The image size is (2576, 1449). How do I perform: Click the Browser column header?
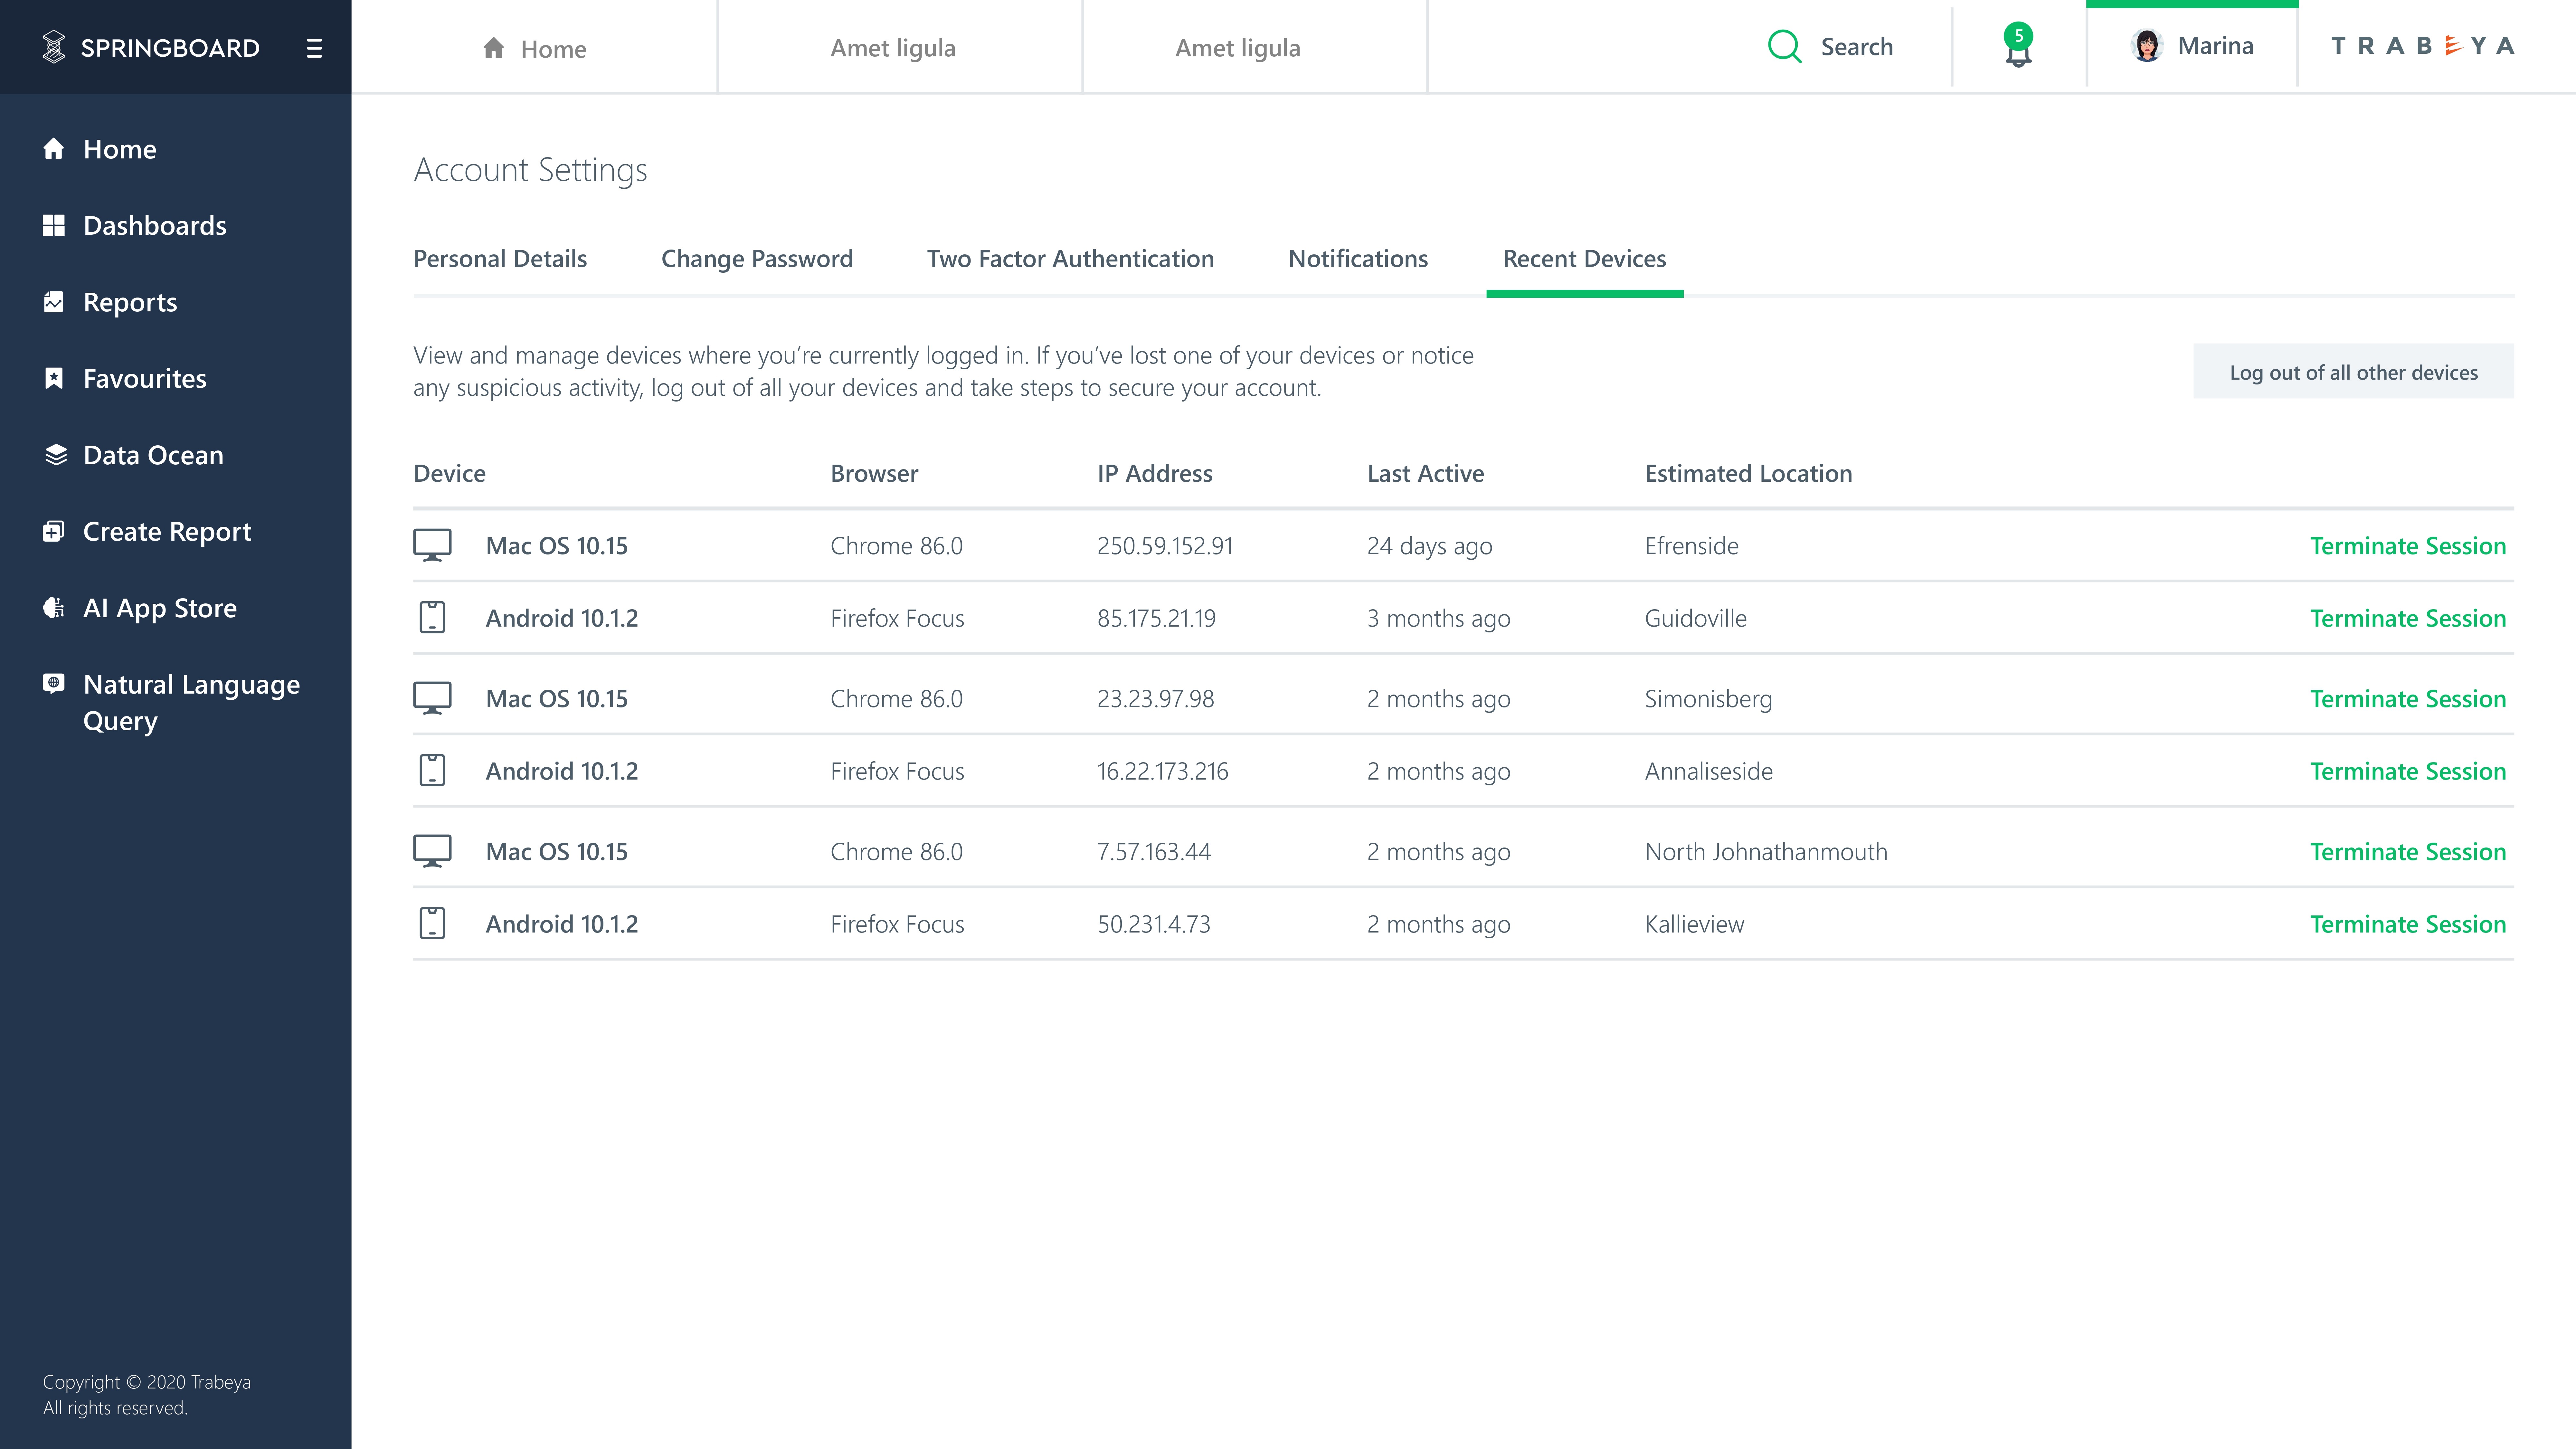click(x=874, y=474)
